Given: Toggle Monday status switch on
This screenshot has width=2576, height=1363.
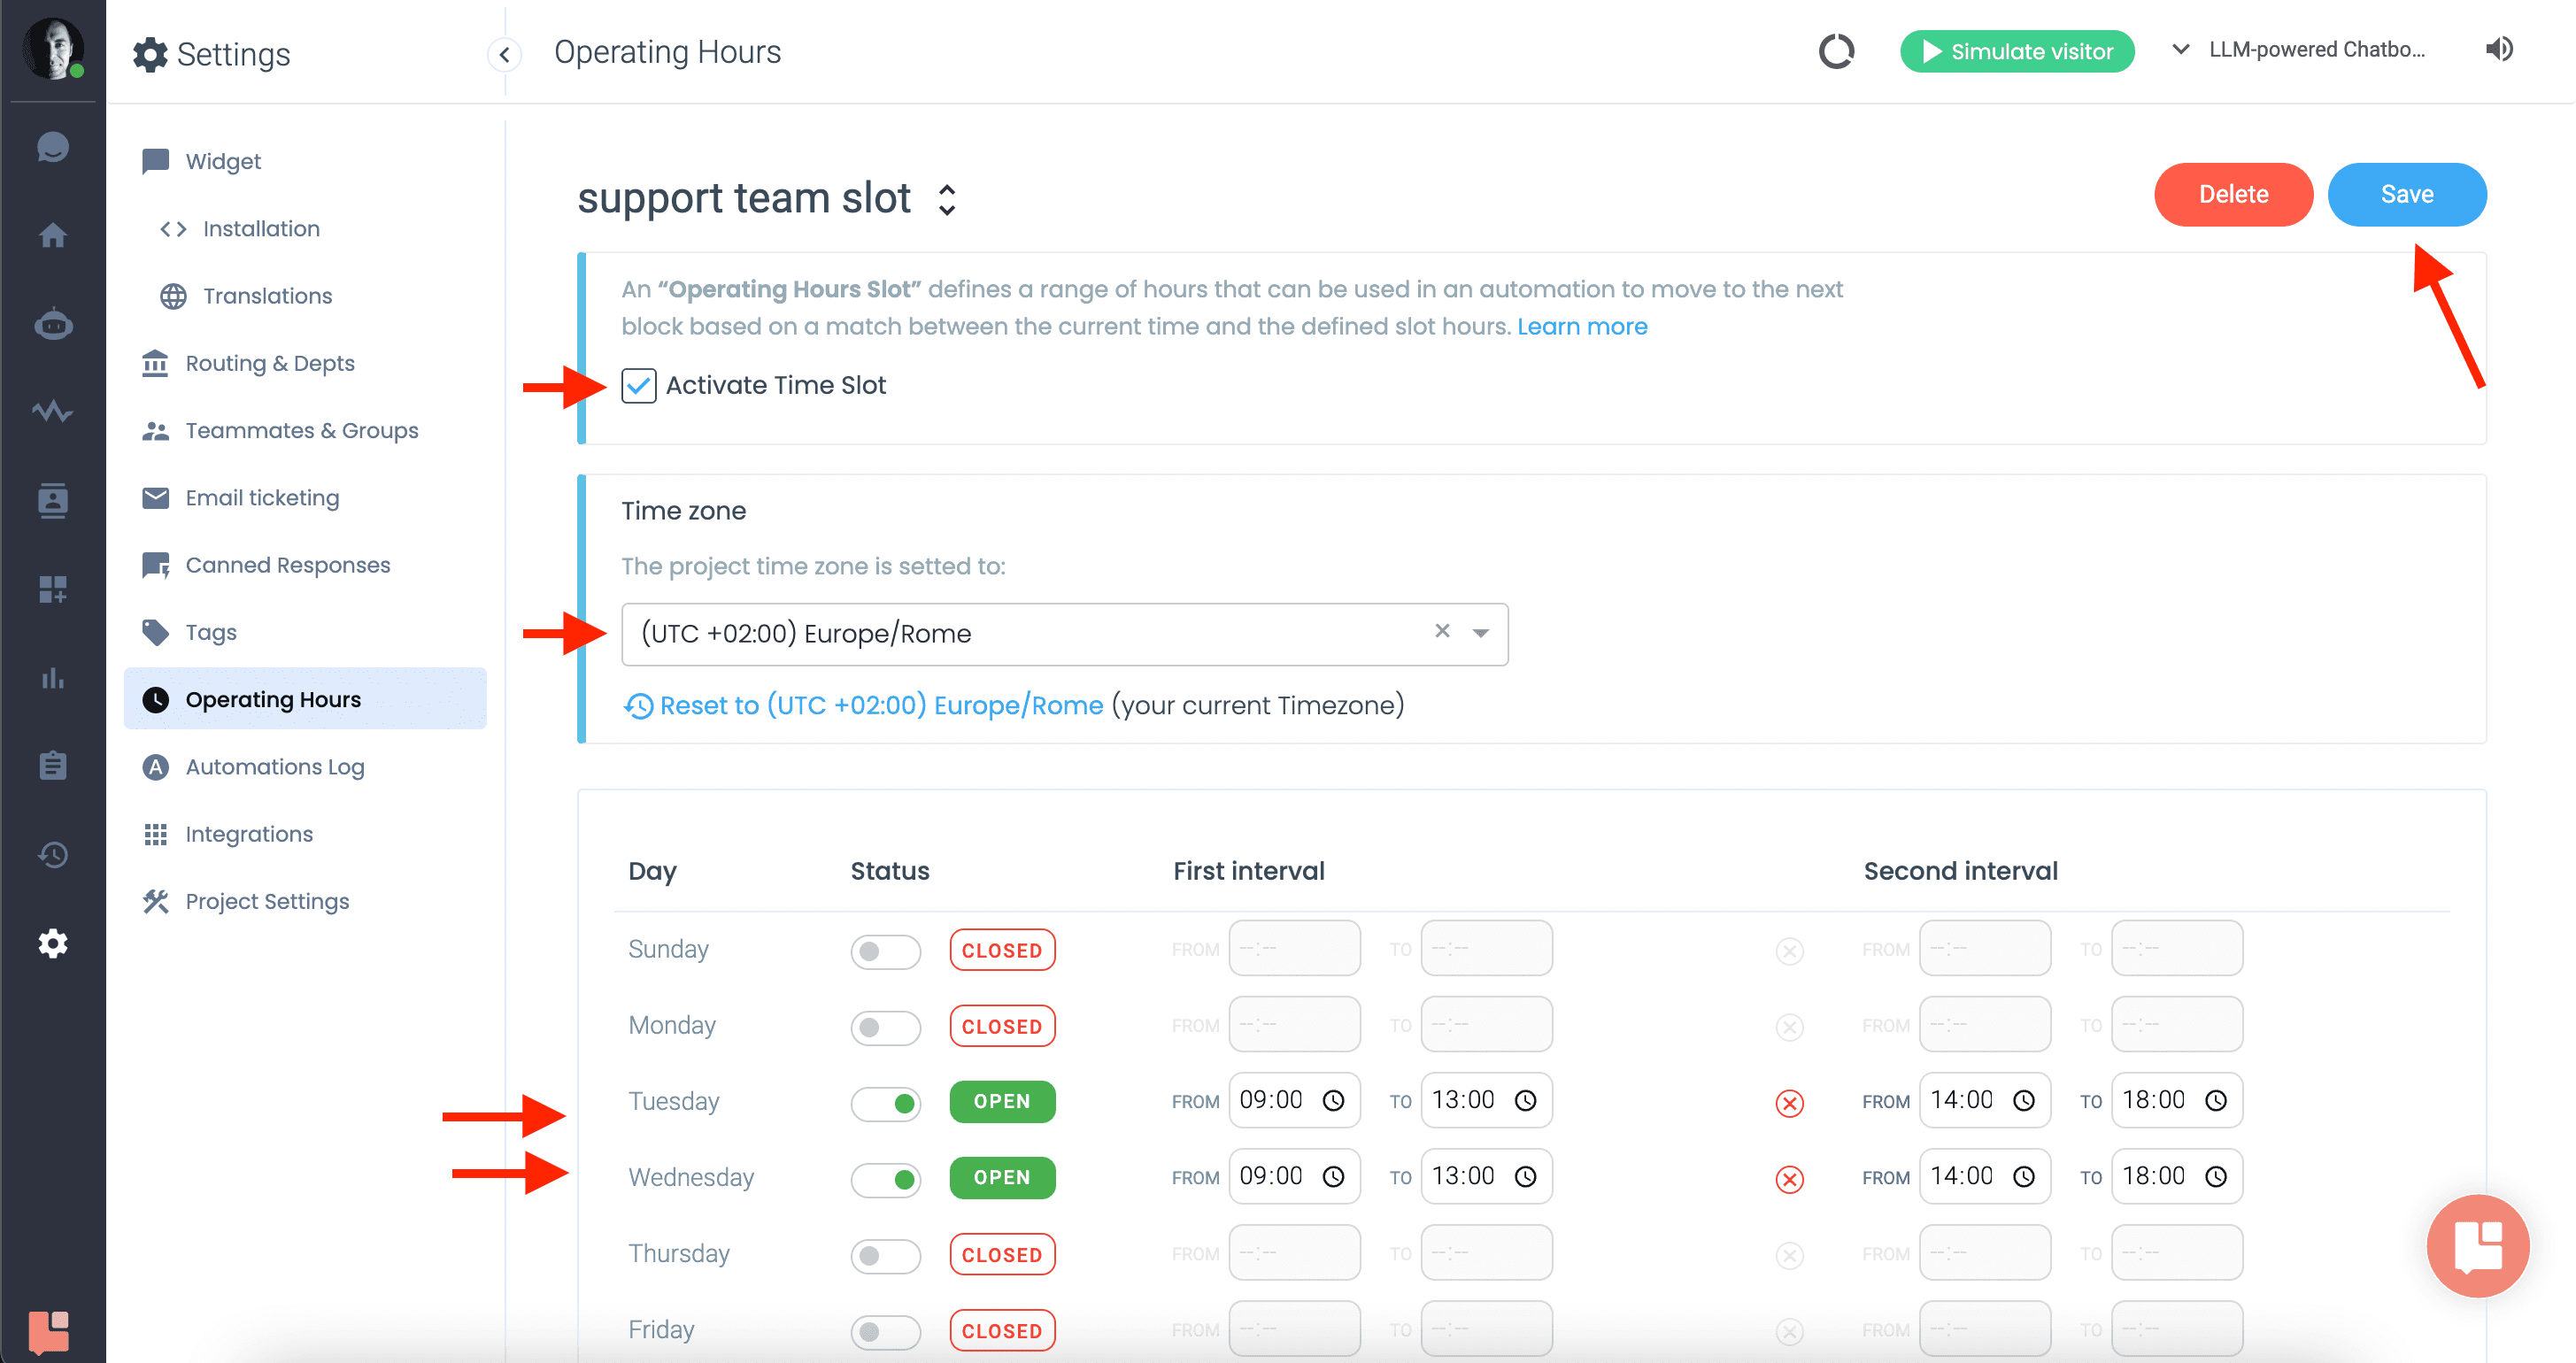Looking at the screenshot, I should (885, 1027).
